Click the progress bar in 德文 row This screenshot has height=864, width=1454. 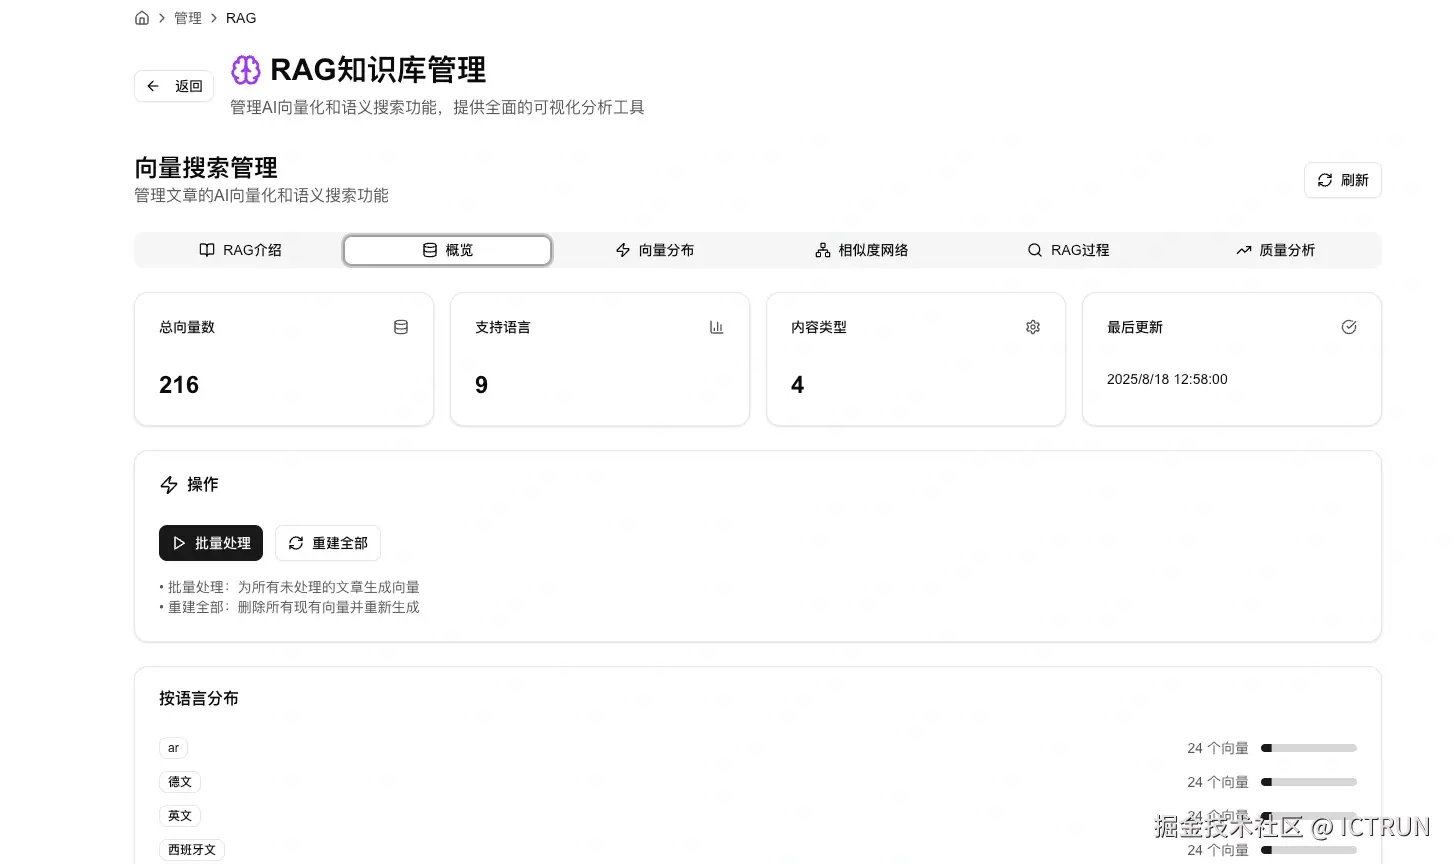1309,782
